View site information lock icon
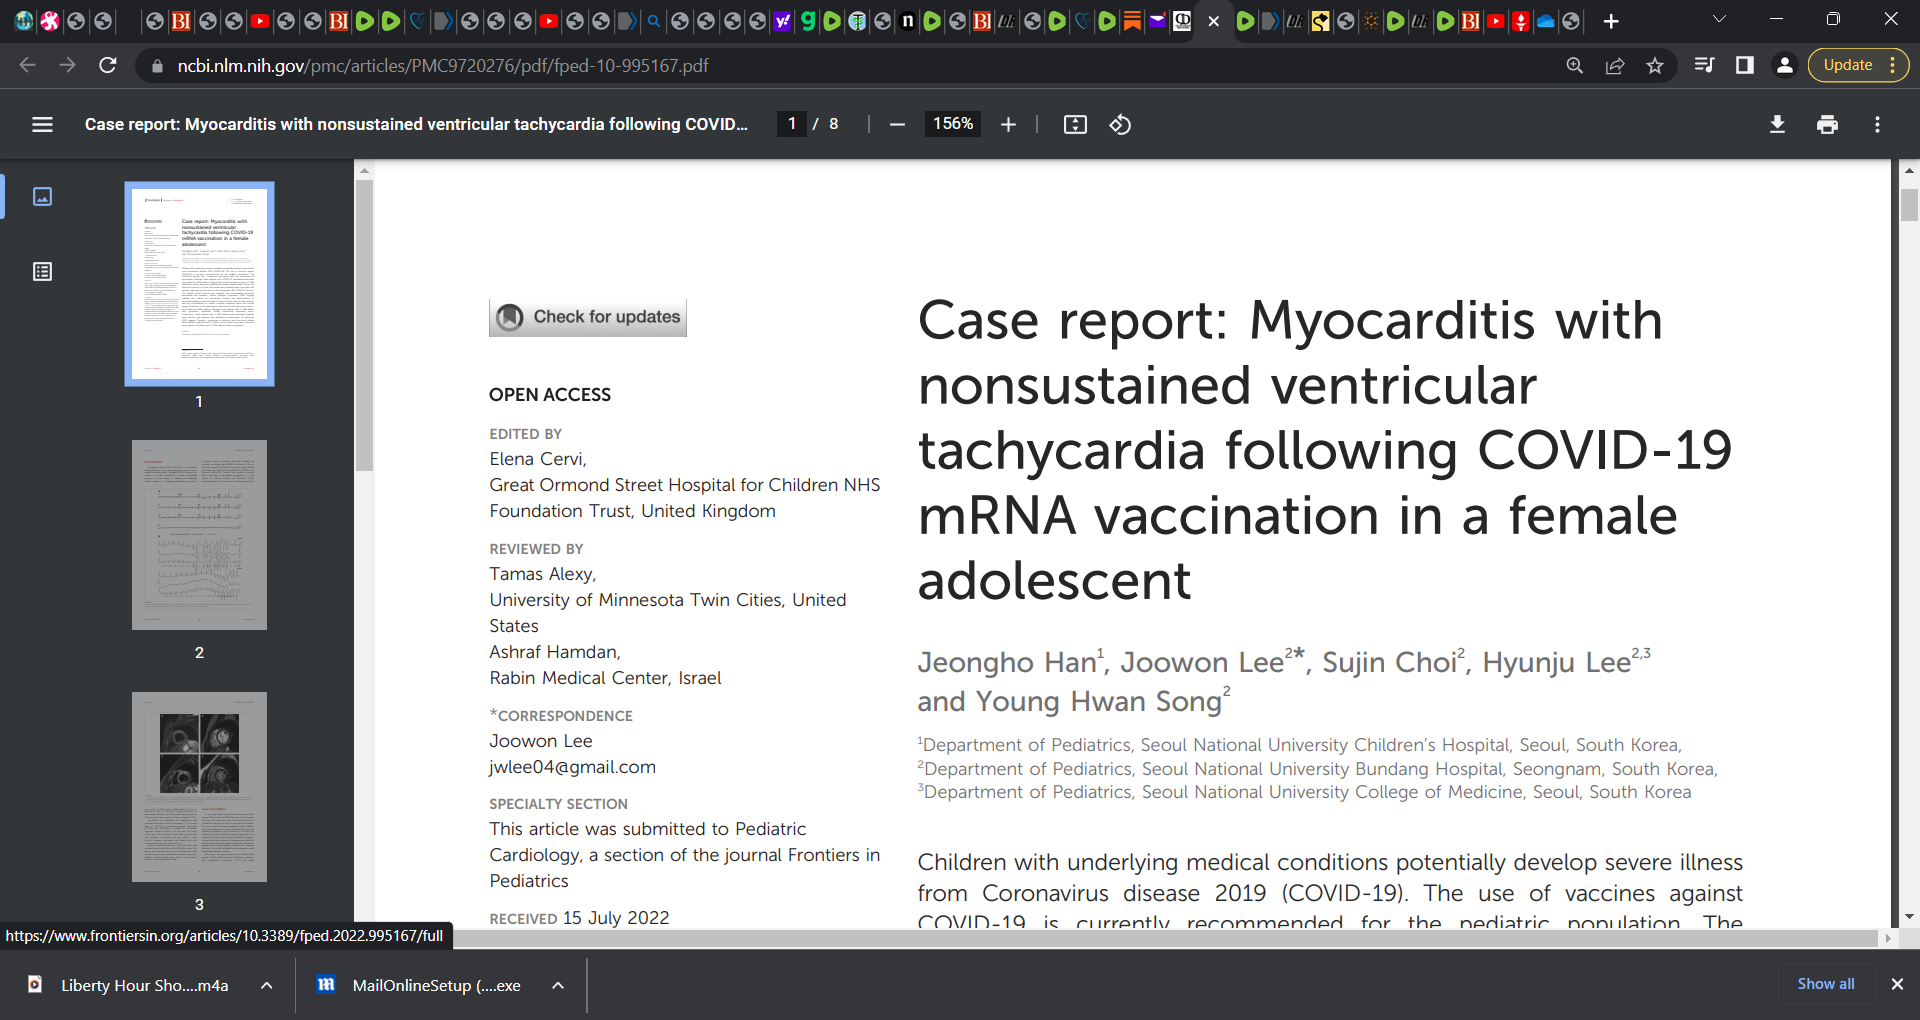The width and height of the screenshot is (1920, 1020). click(x=156, y=66)
